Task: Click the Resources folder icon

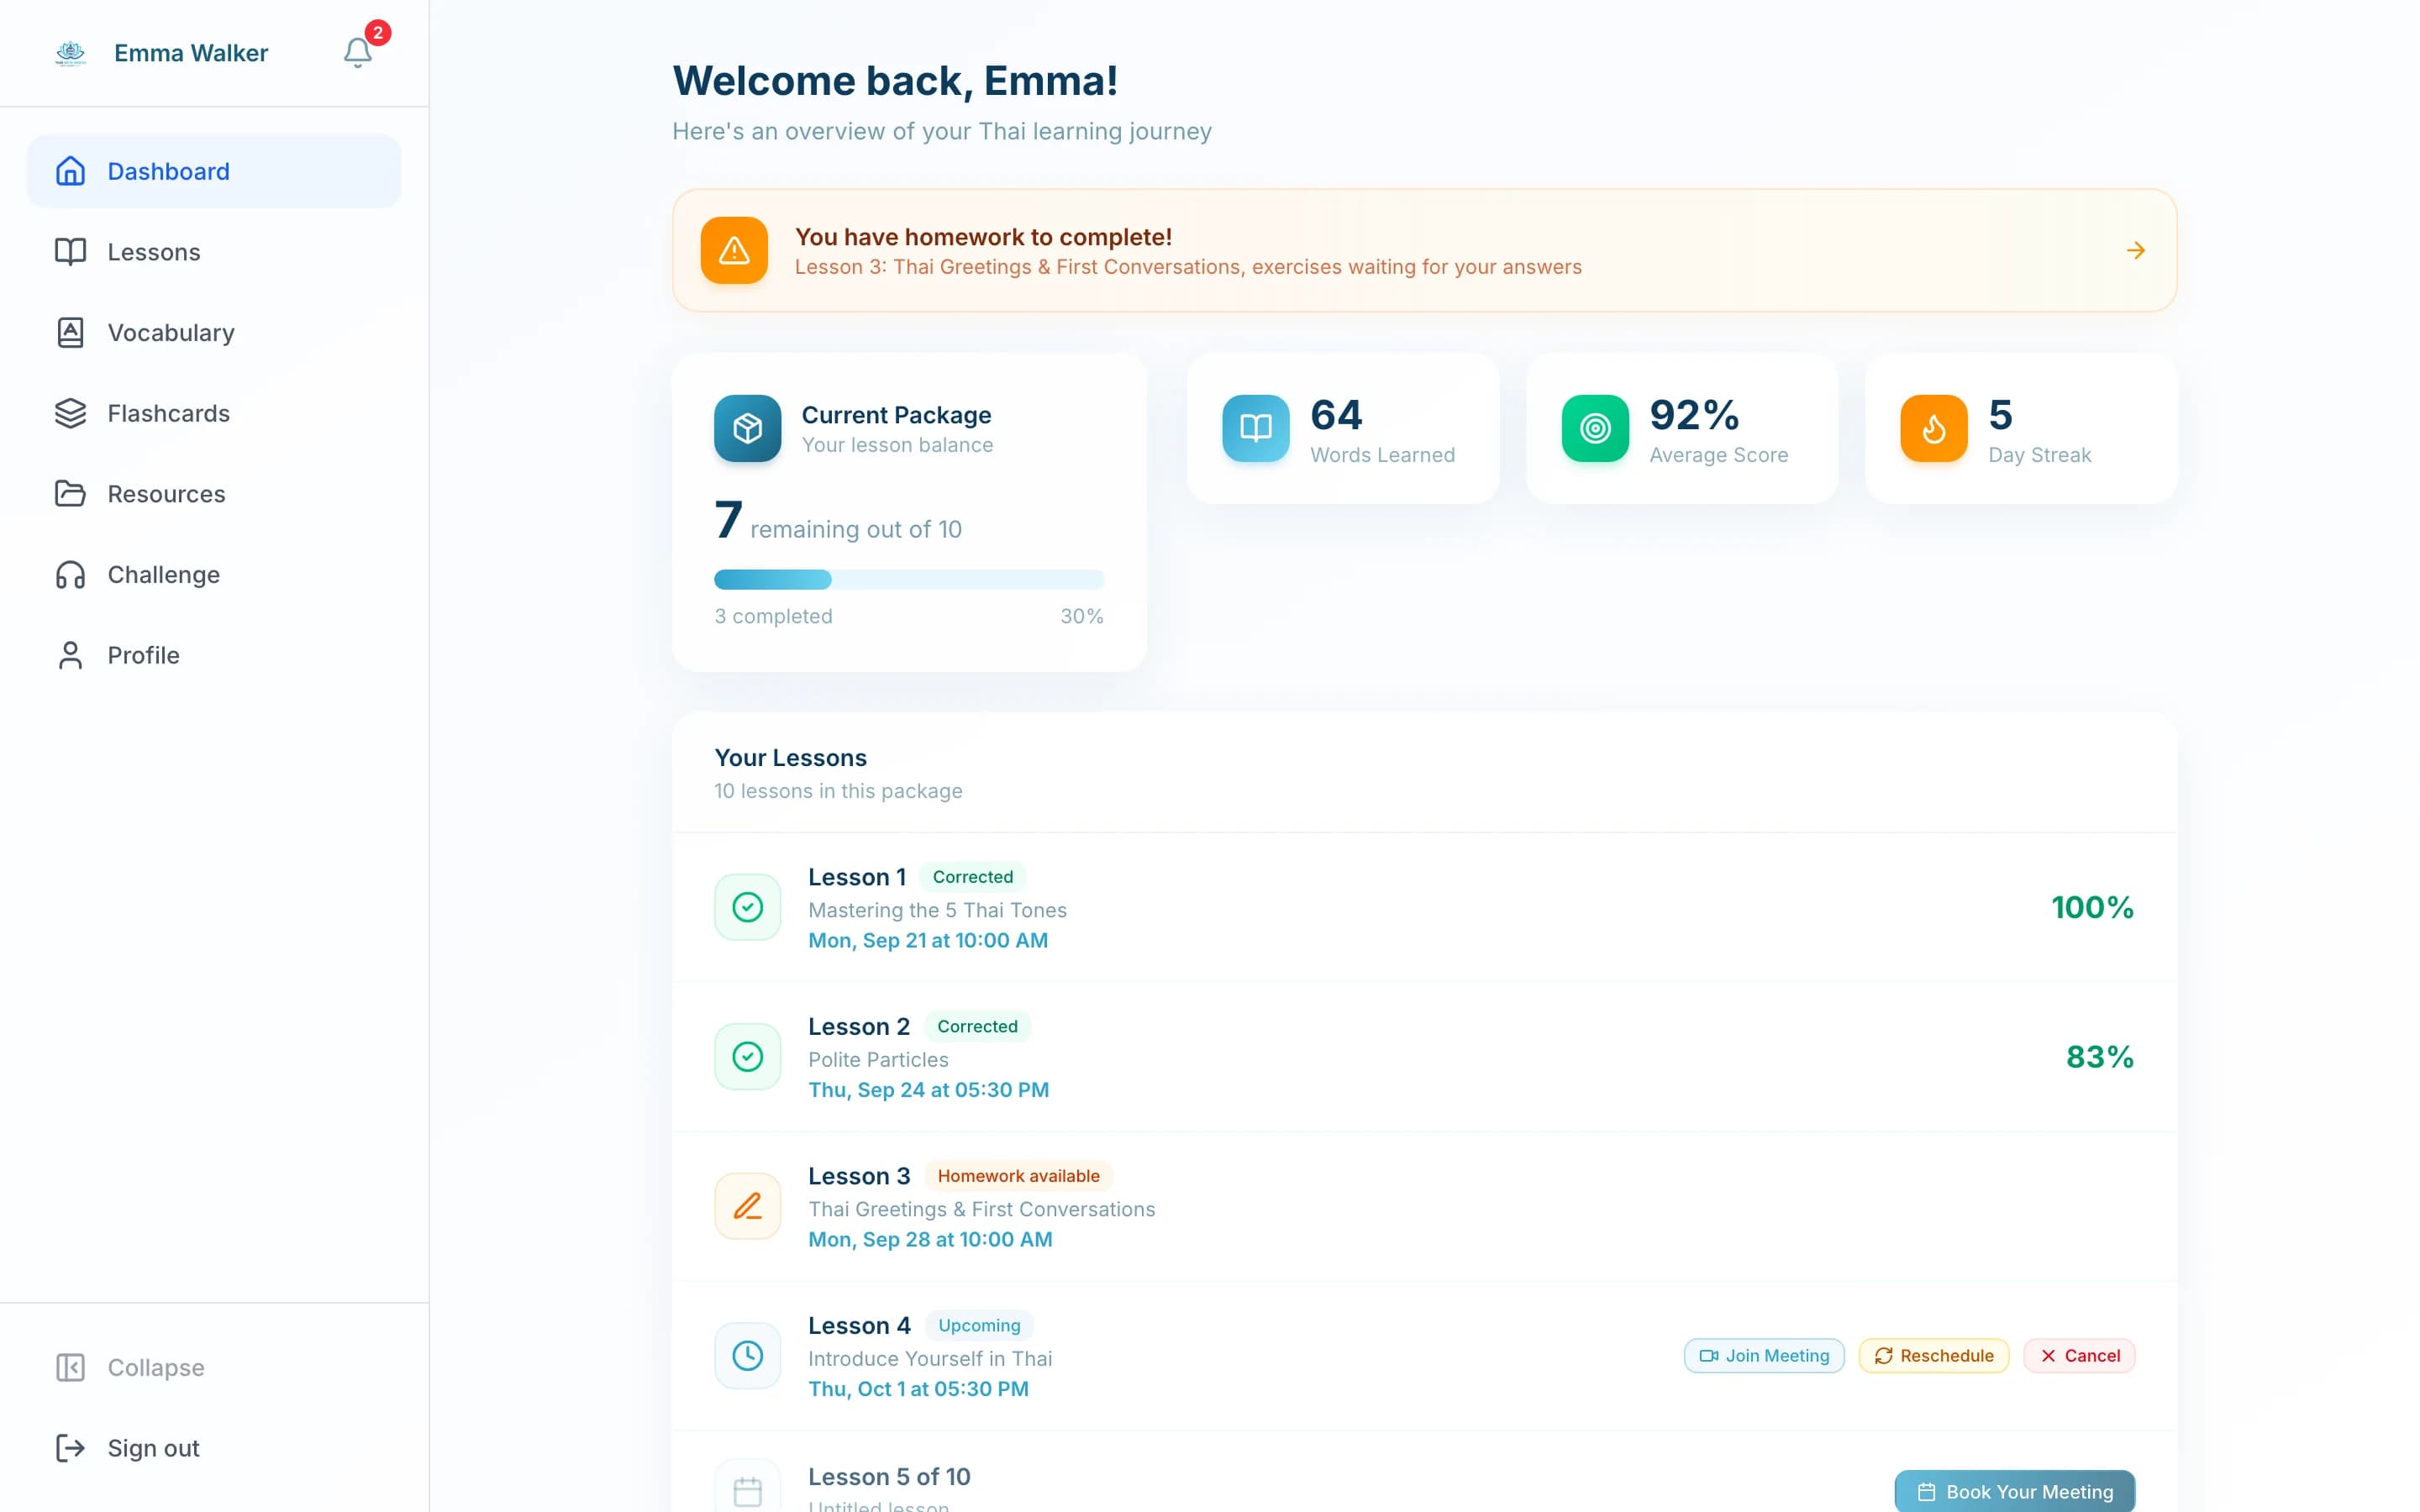Action: pyautogui.click(x=70, y=494)
